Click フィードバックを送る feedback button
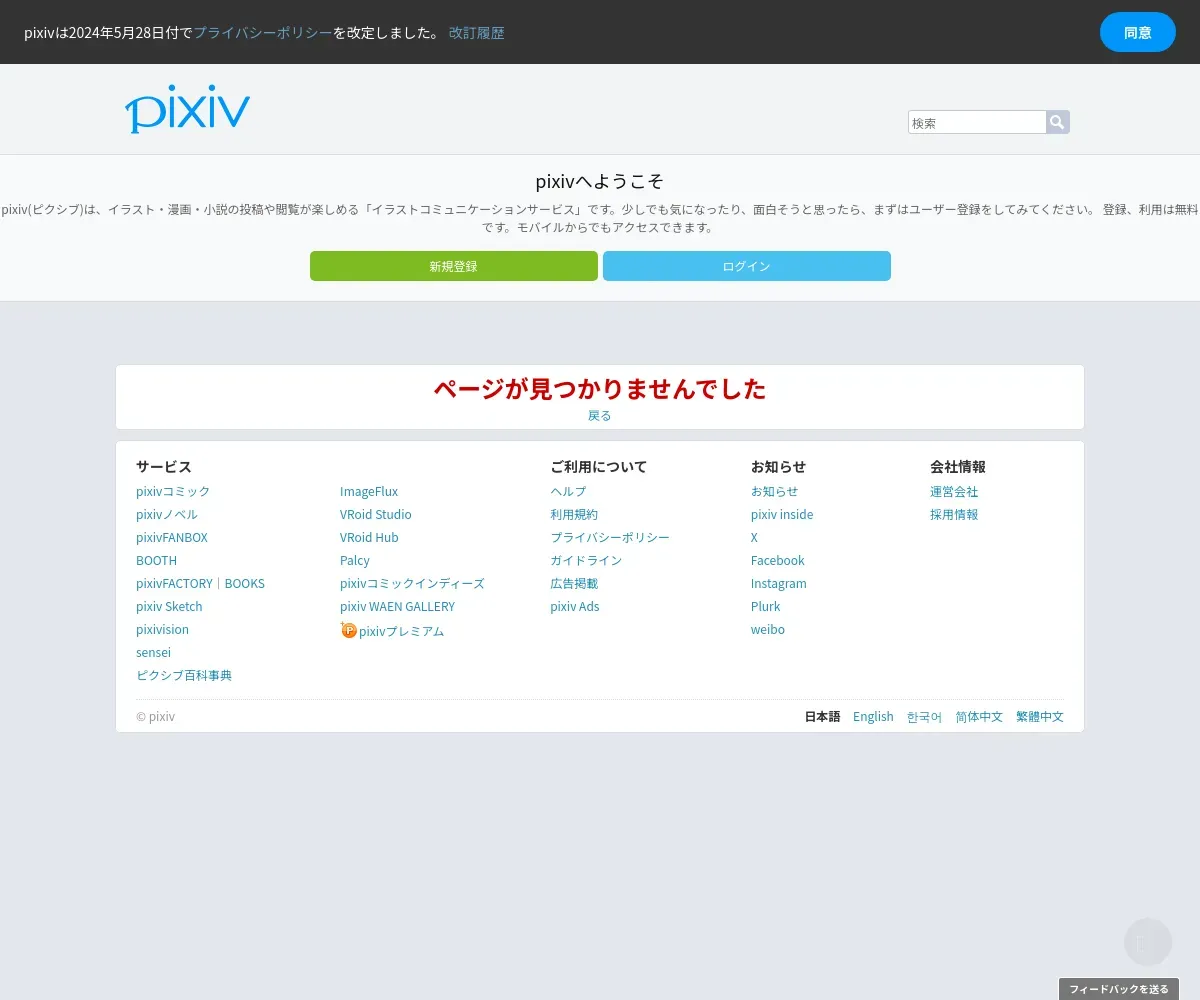Screen dimensions: 1200x1000 [x=1119, y=989]
